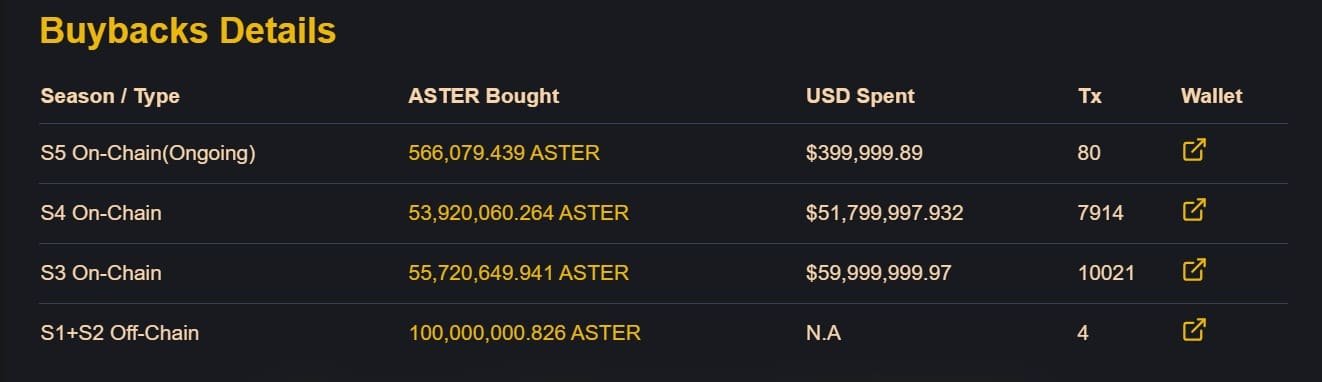Select the S5 On-Chain(Ongoing) row label
Screen dimensions: 1322x382
148,153
